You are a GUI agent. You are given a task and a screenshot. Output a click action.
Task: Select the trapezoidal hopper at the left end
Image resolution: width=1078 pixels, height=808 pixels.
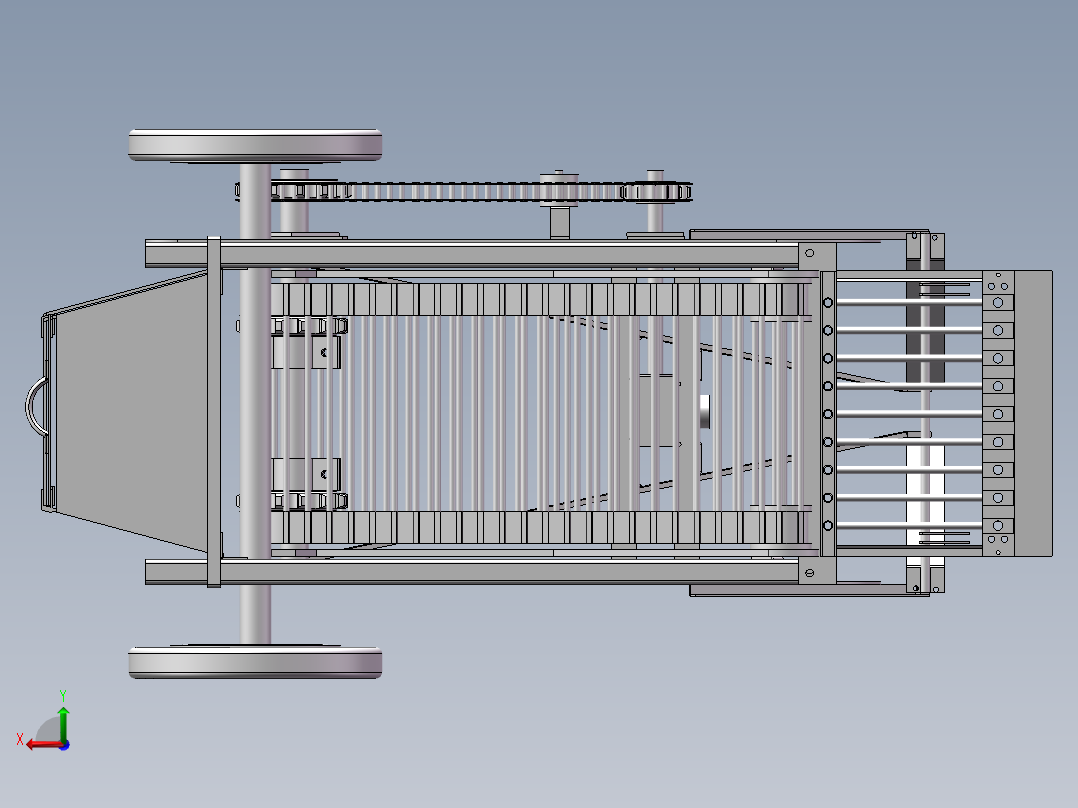pyautogui.click(x=130, y=410)
